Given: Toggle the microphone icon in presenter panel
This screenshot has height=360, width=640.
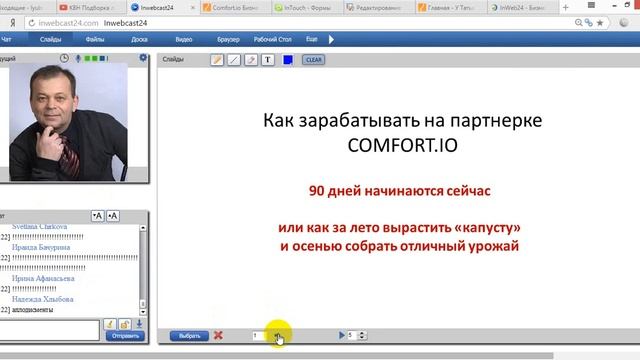Looking at the screenshot, I should [x=78, y=58].
